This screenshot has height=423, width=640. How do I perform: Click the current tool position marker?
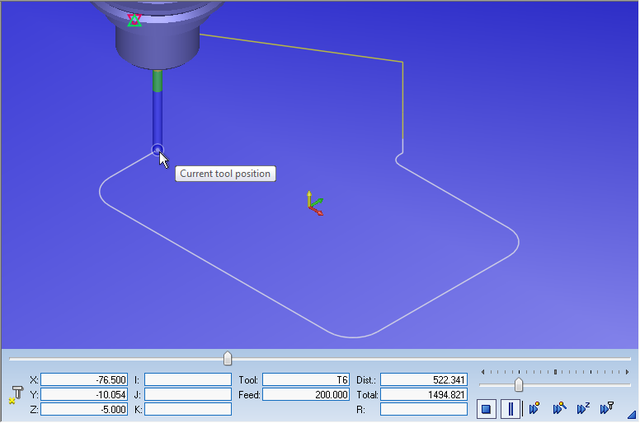[157, 150]
